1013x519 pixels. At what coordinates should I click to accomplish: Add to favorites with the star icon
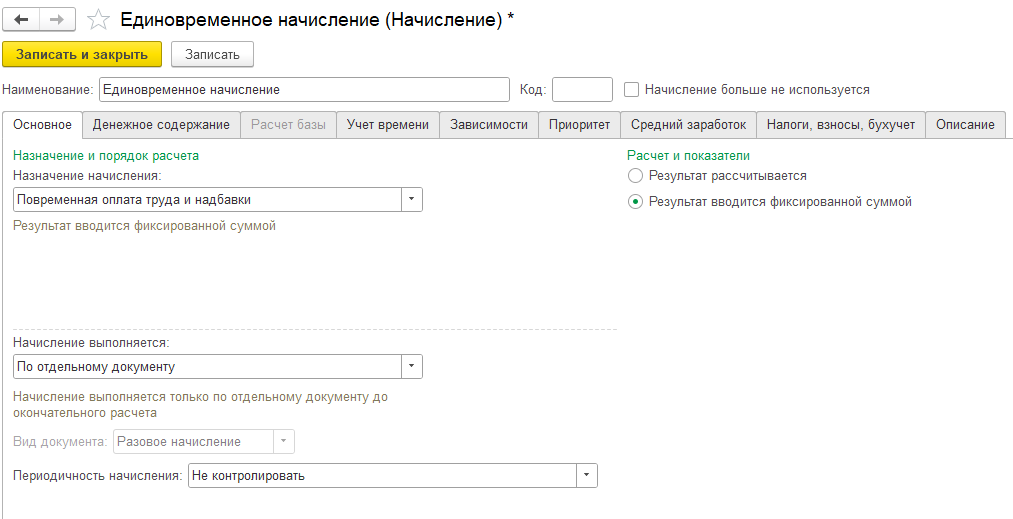point(98,20)
